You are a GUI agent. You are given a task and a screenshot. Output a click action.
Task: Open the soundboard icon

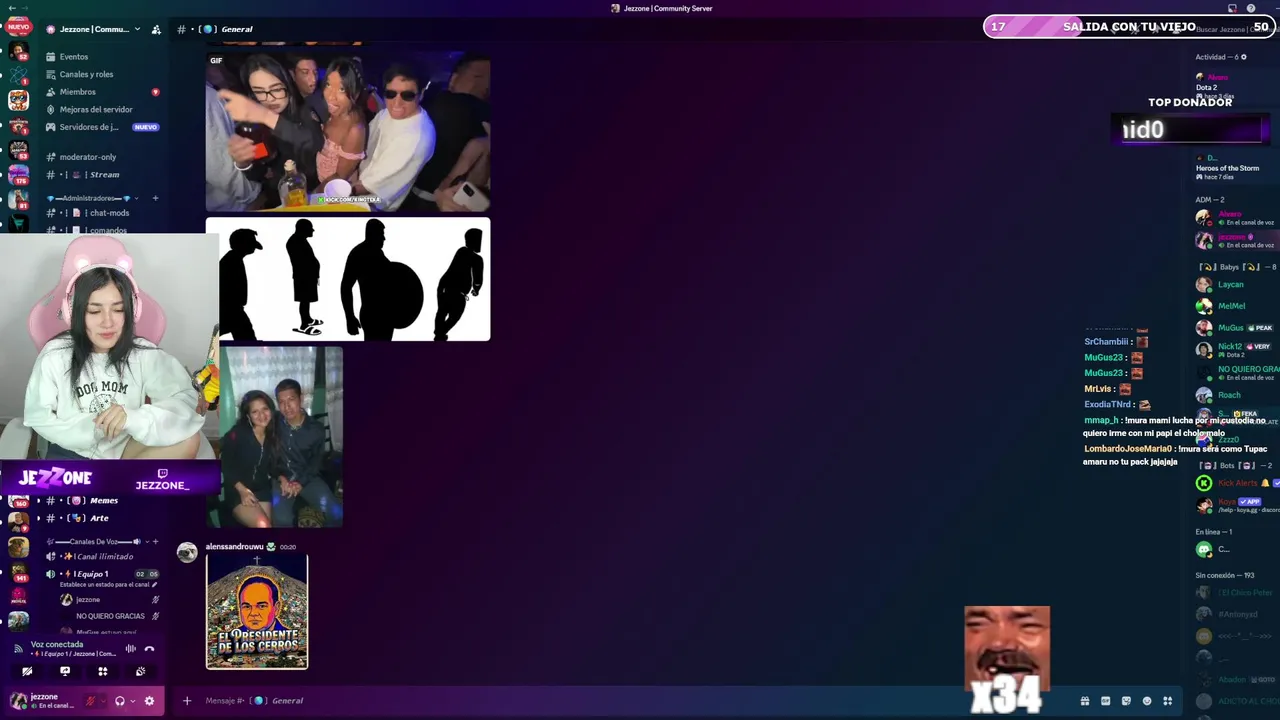[x=140, y=672]
